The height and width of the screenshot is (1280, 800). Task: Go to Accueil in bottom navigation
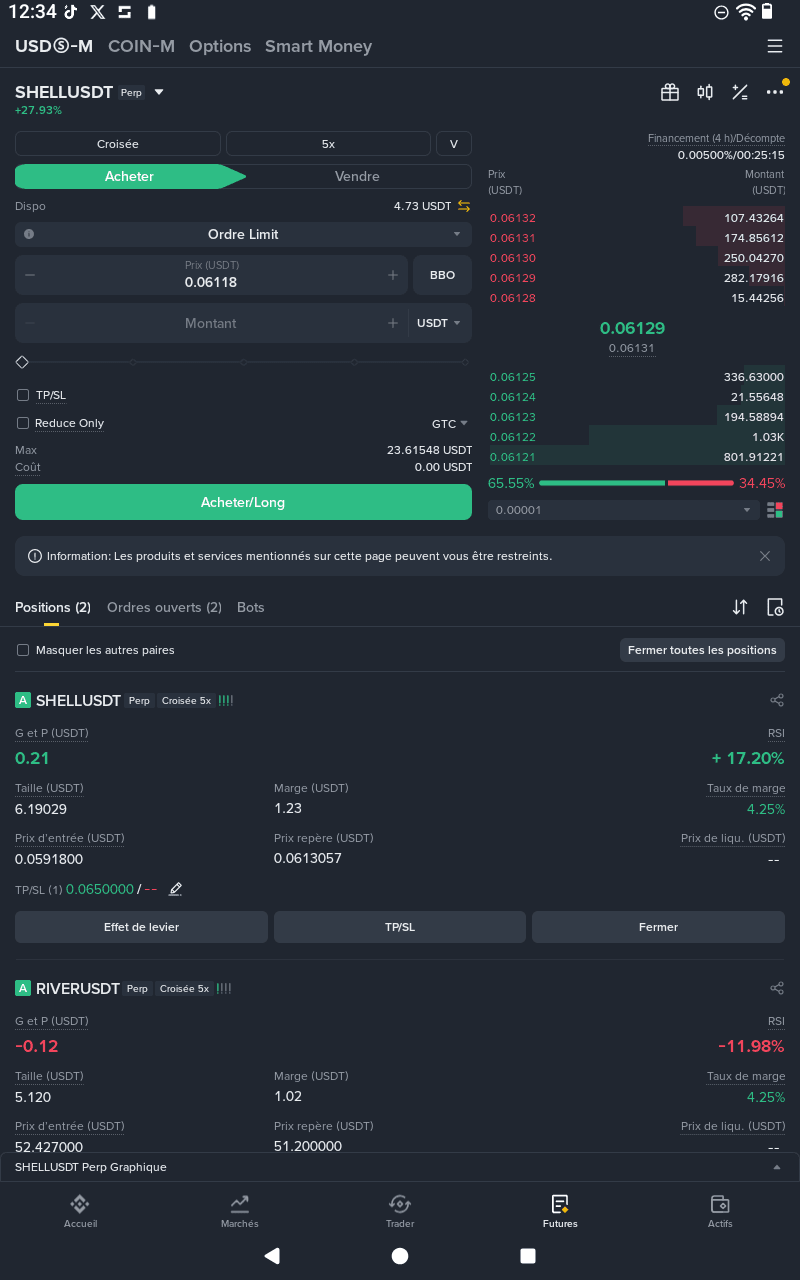point(80,1210)
